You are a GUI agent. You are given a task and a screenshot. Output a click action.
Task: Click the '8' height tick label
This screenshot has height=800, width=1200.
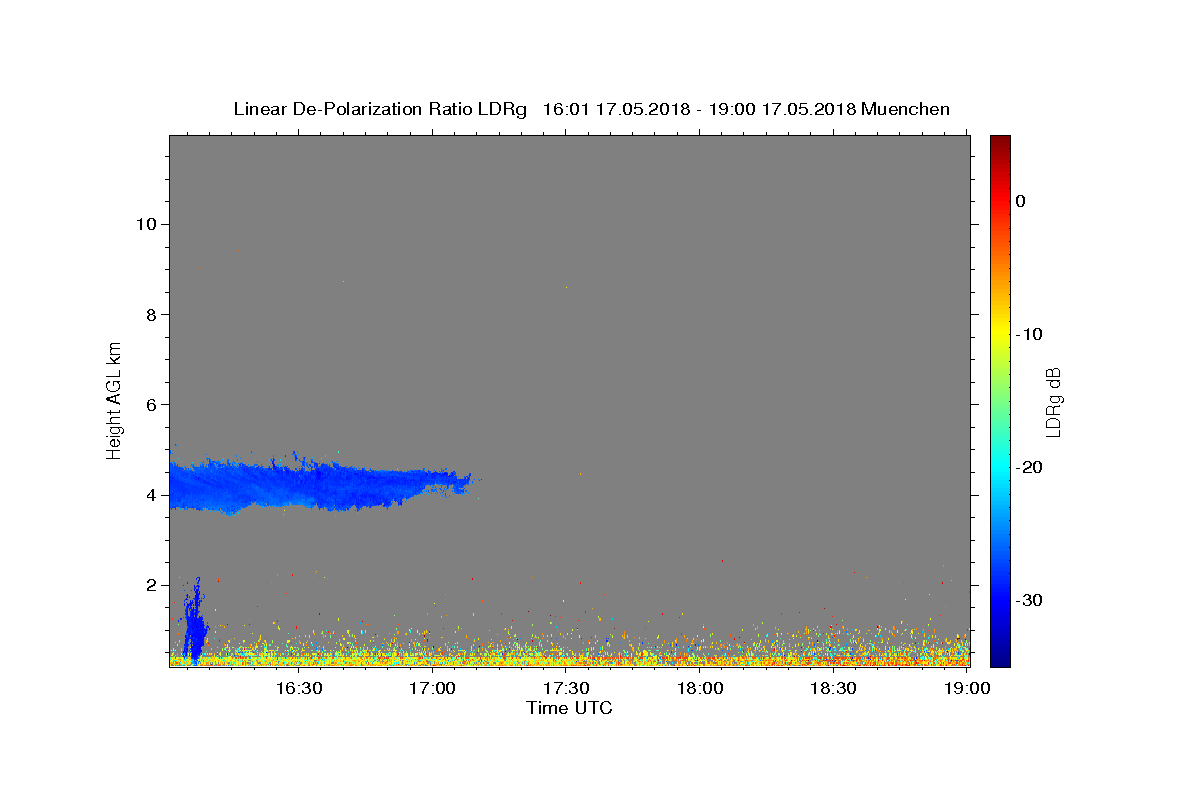click(x=152, y=314)
